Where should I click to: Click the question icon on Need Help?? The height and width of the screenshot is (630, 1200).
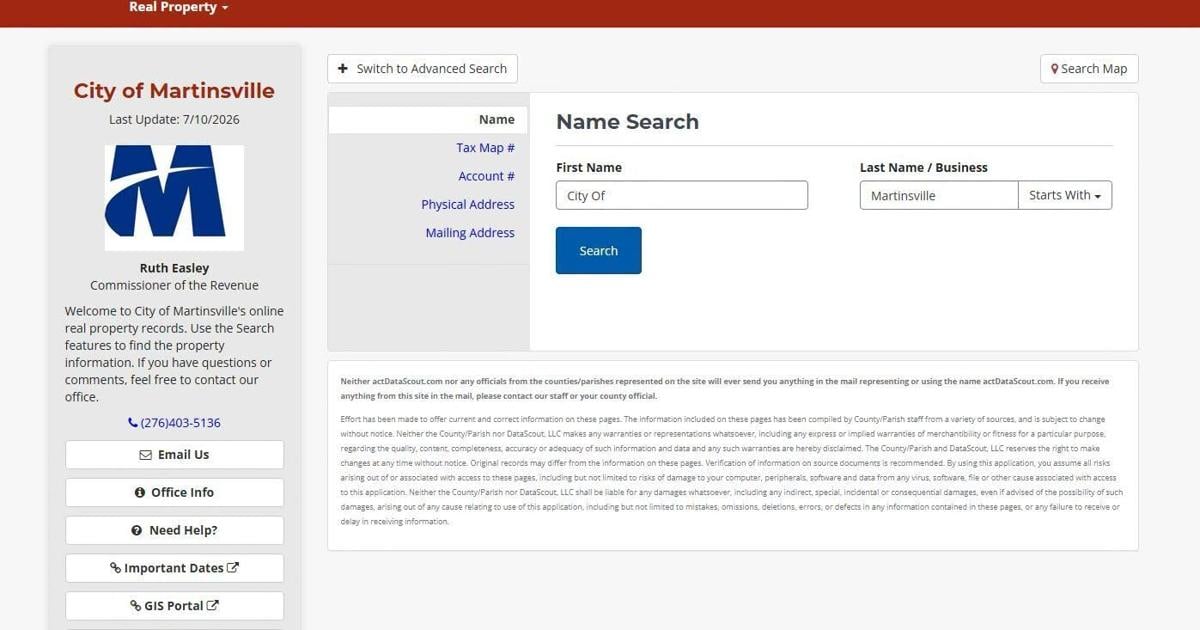[x=137, y=531]
